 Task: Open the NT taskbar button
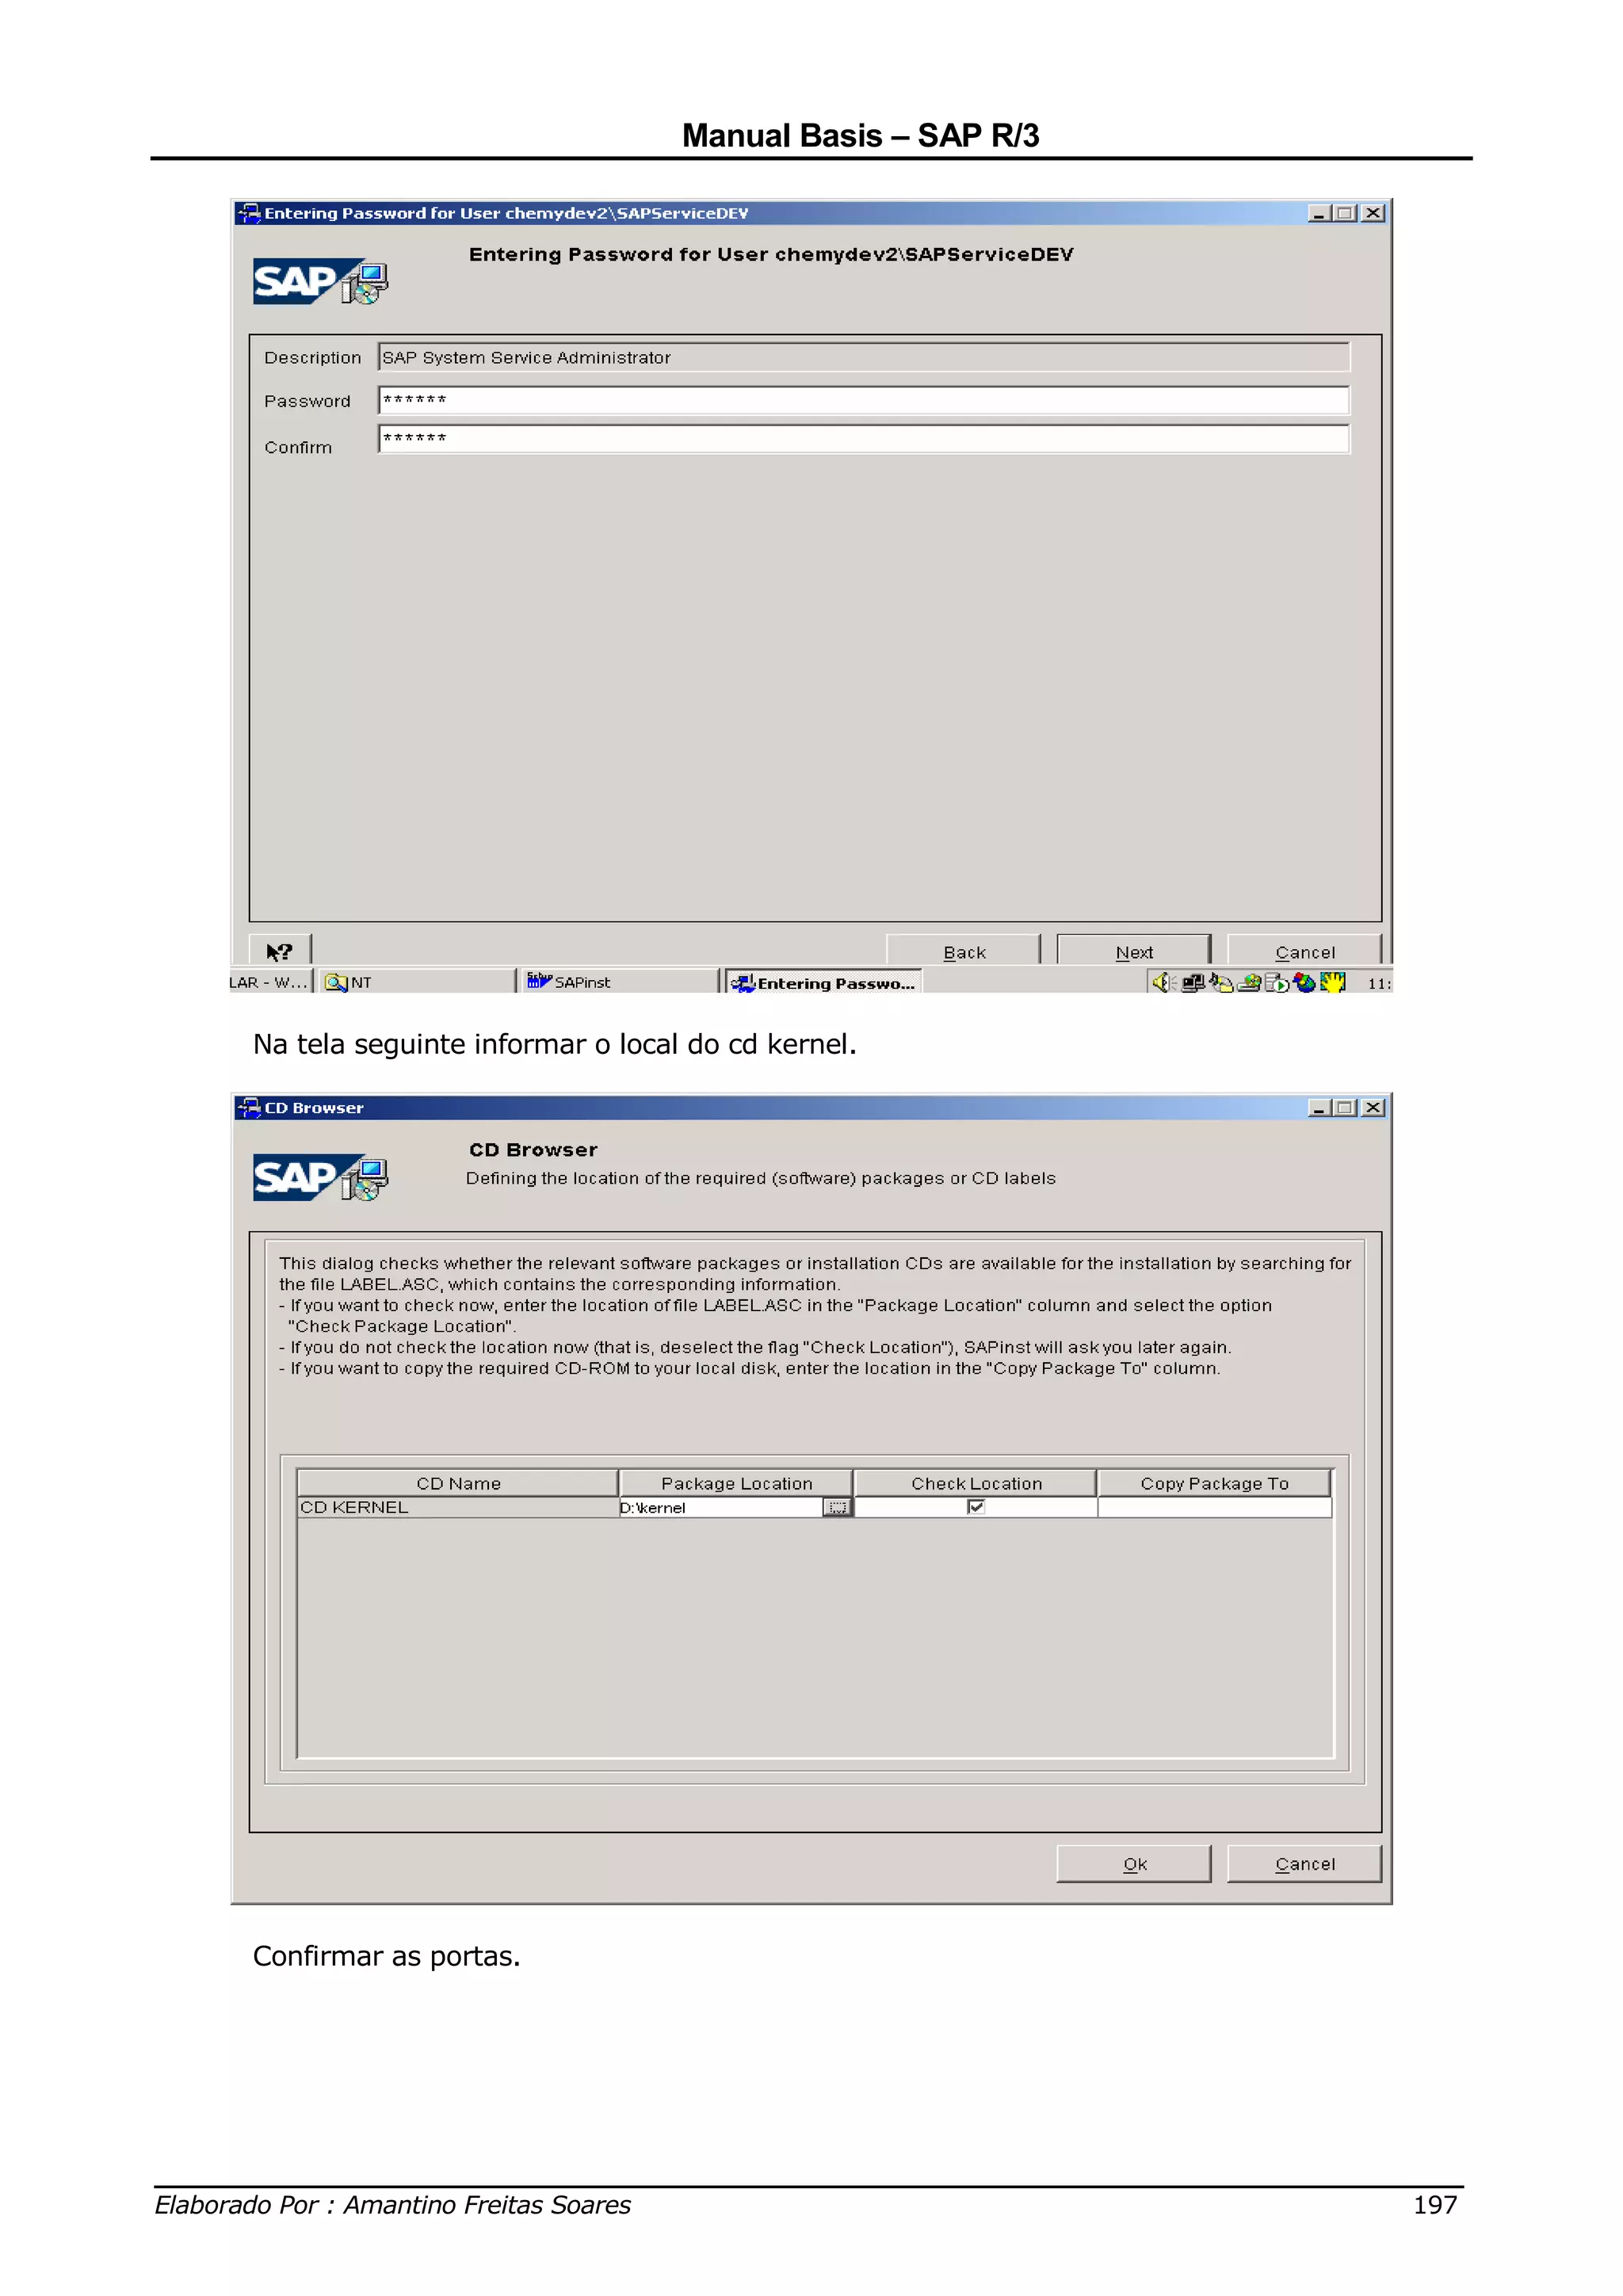click(x=417, y=982)
